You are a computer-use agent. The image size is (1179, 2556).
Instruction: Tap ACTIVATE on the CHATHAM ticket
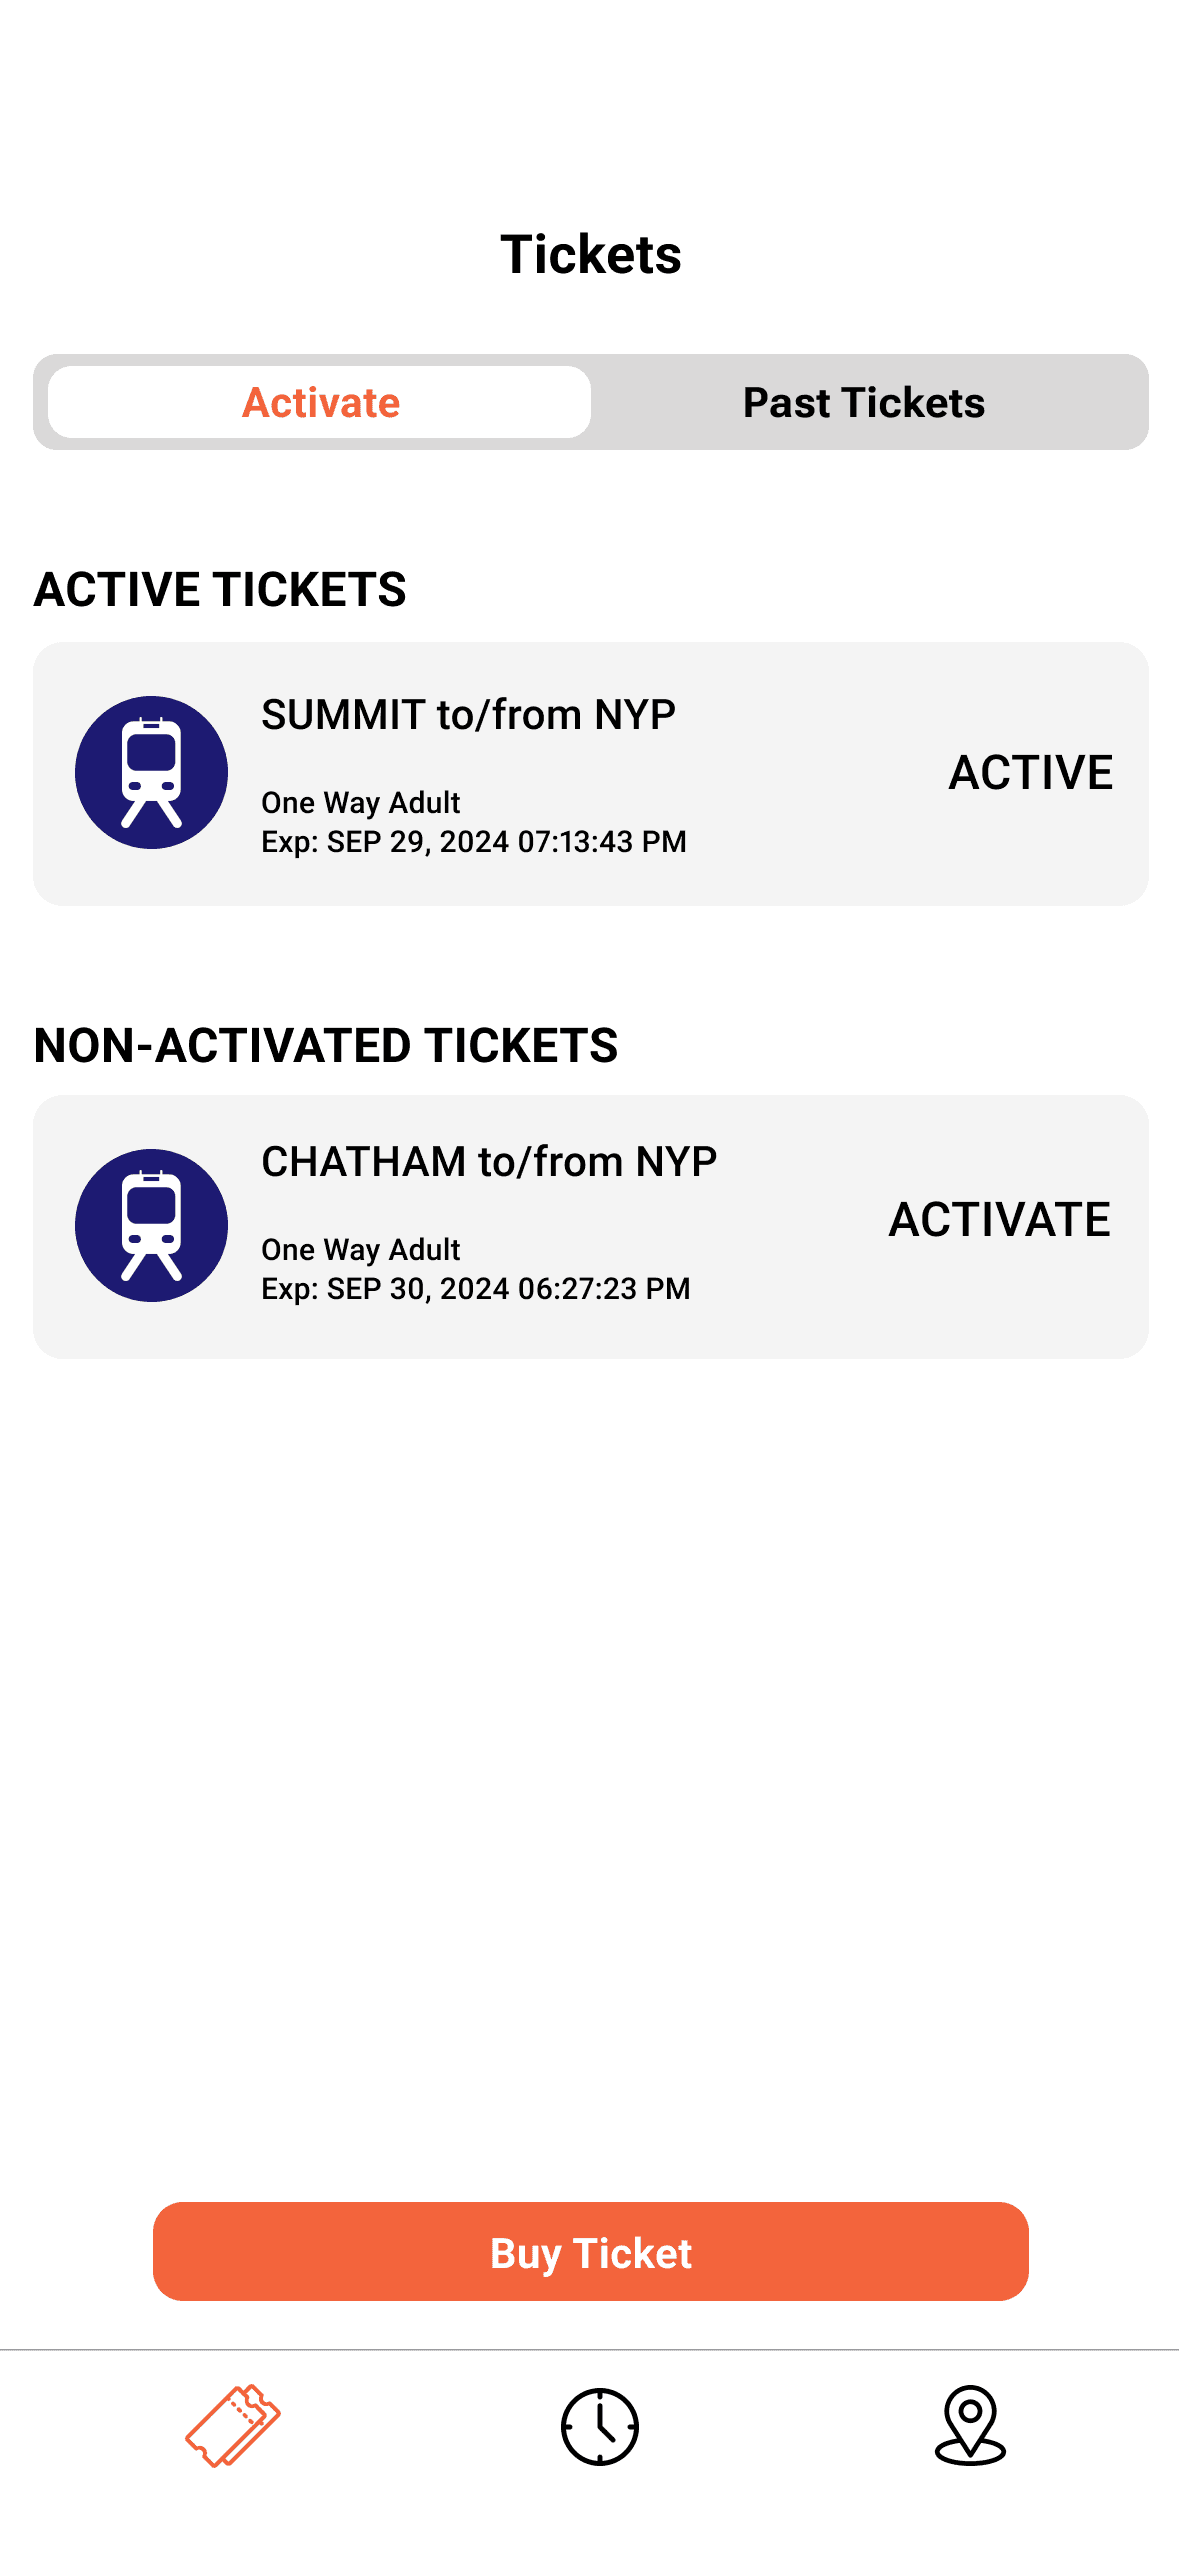pos(999,1220)
